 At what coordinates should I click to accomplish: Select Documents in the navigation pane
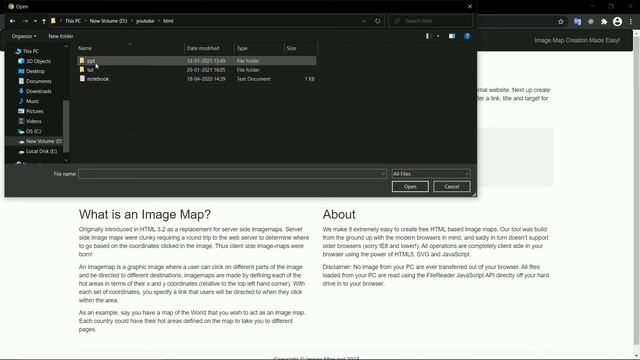tap(35, 81)
